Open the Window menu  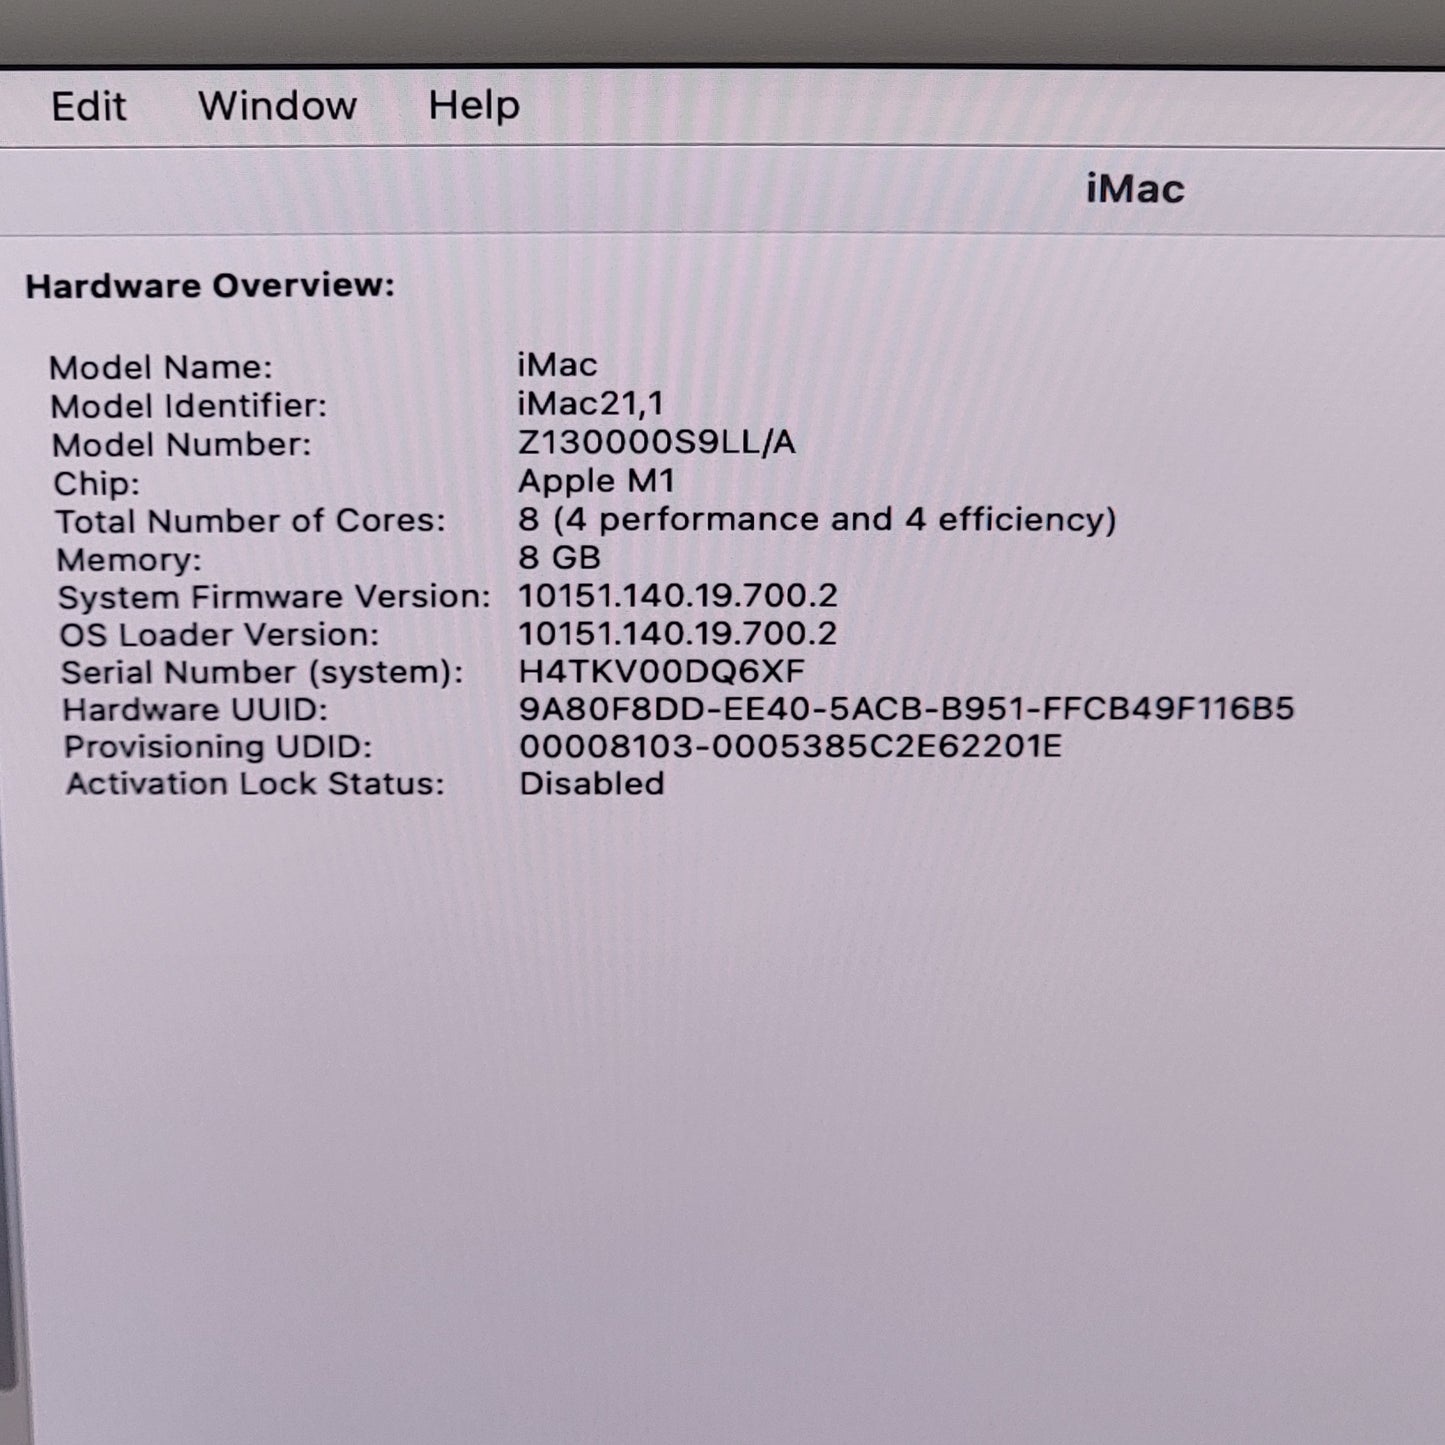[278, 104]
